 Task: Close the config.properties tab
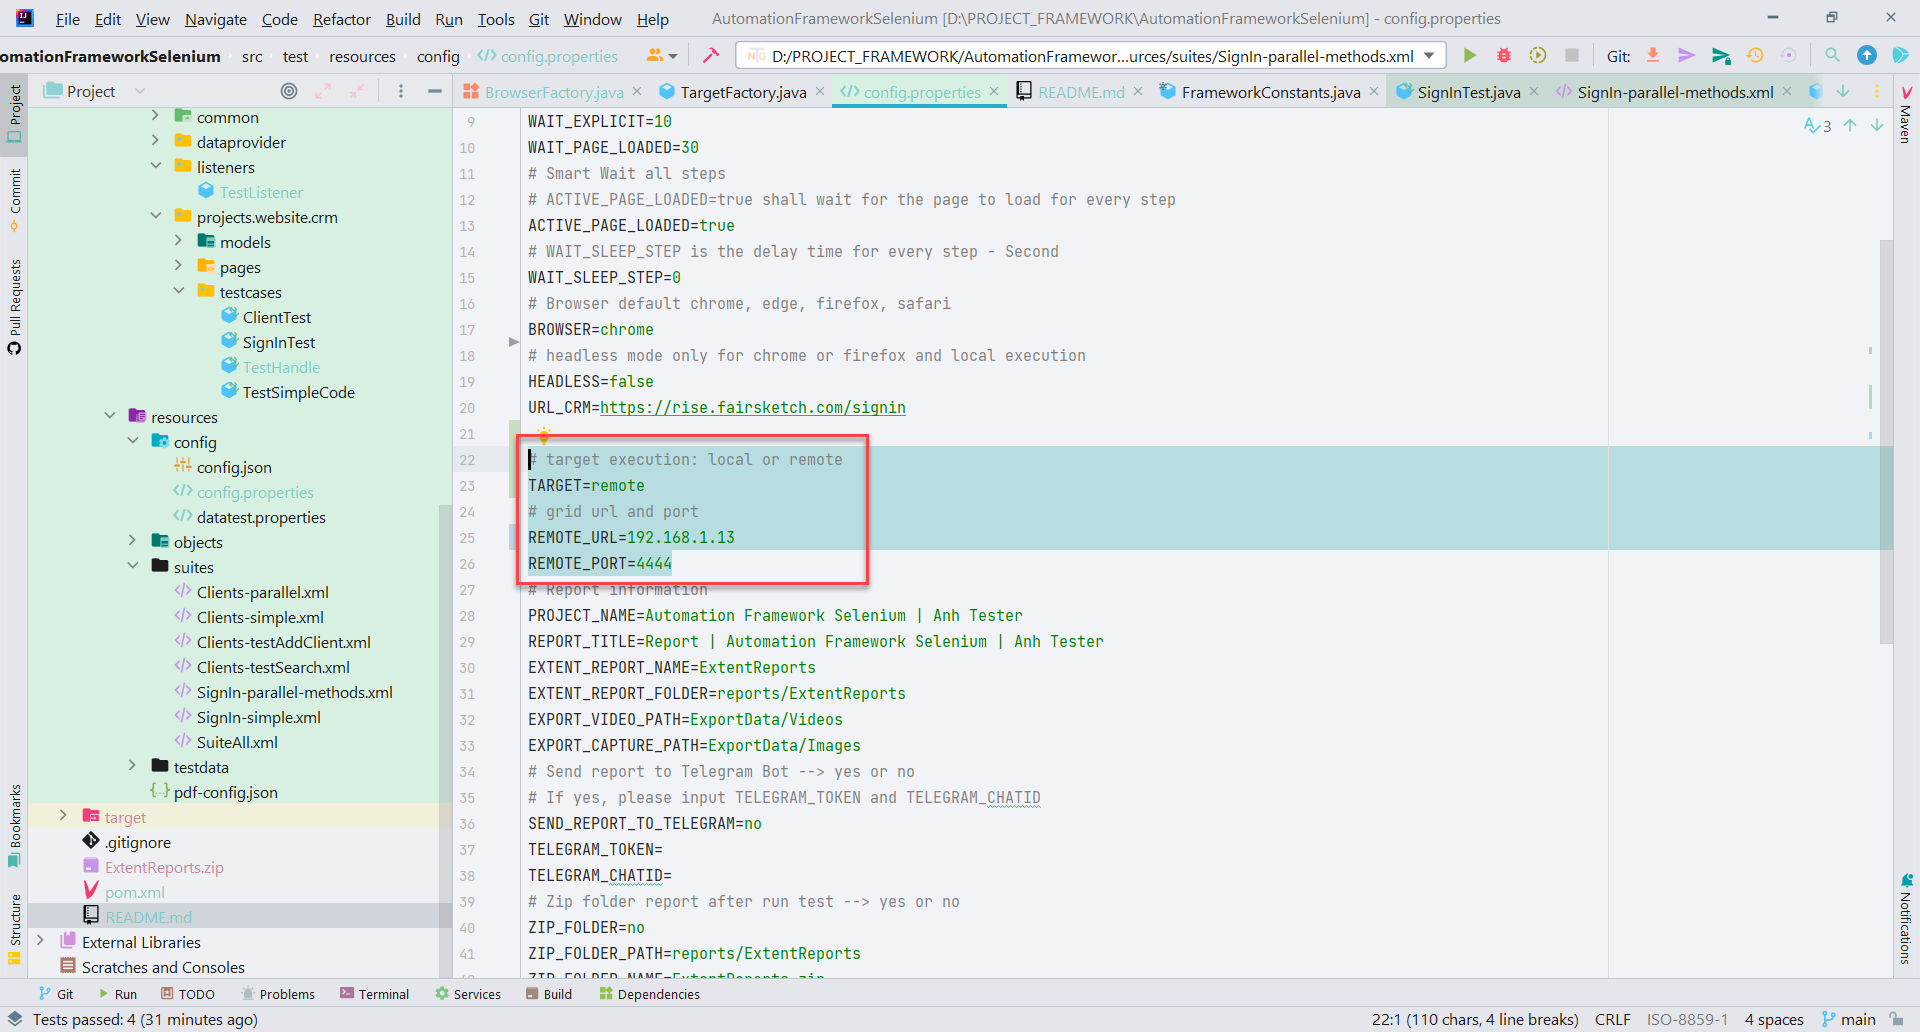click(x=994, y=91)
